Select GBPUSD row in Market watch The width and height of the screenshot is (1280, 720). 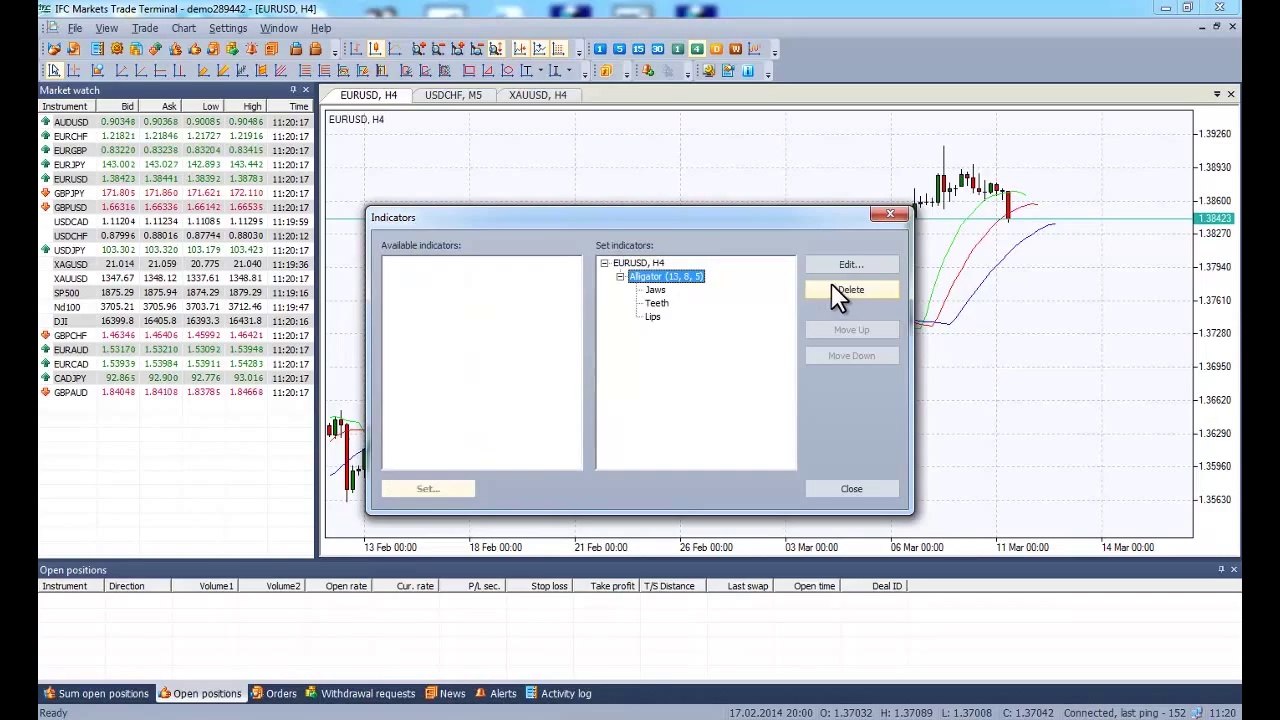[175, 207]
